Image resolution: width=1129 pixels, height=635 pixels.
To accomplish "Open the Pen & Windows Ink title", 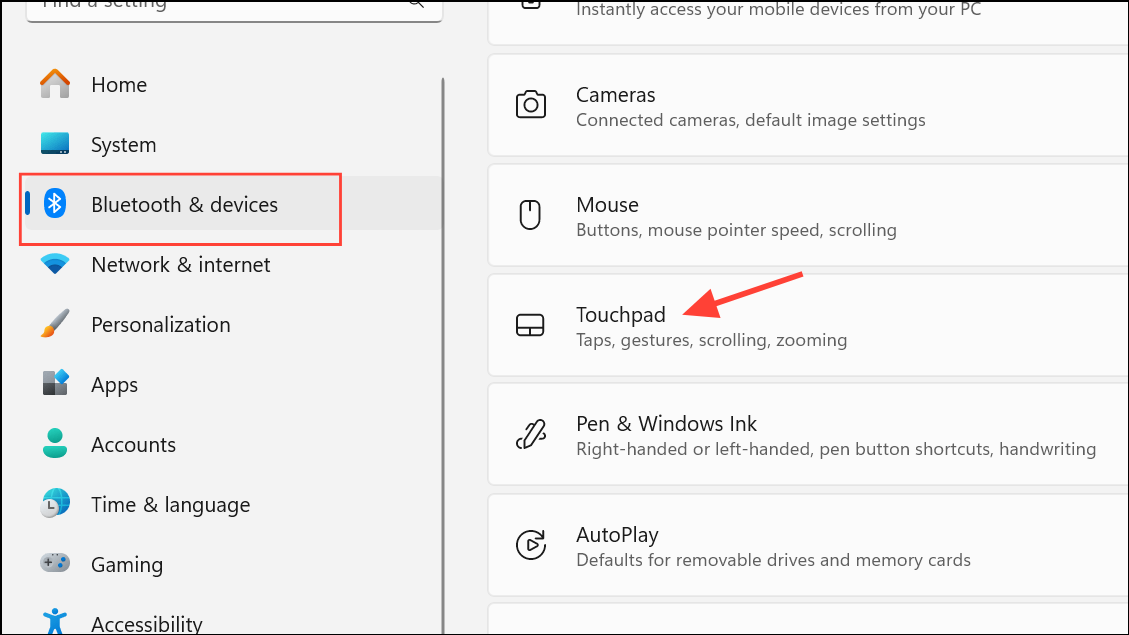I will 666,423.
